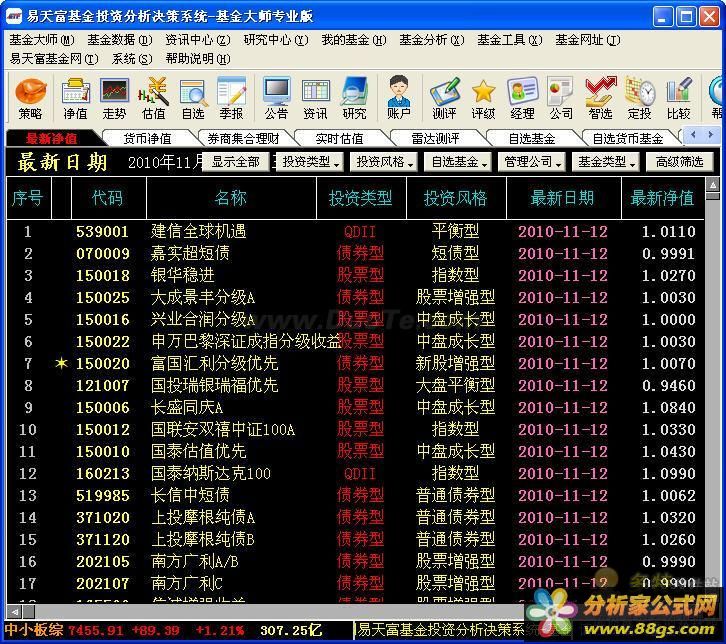Open the 基金网址(T) menu
726x644 pixels.
click(x=588, y=40)
